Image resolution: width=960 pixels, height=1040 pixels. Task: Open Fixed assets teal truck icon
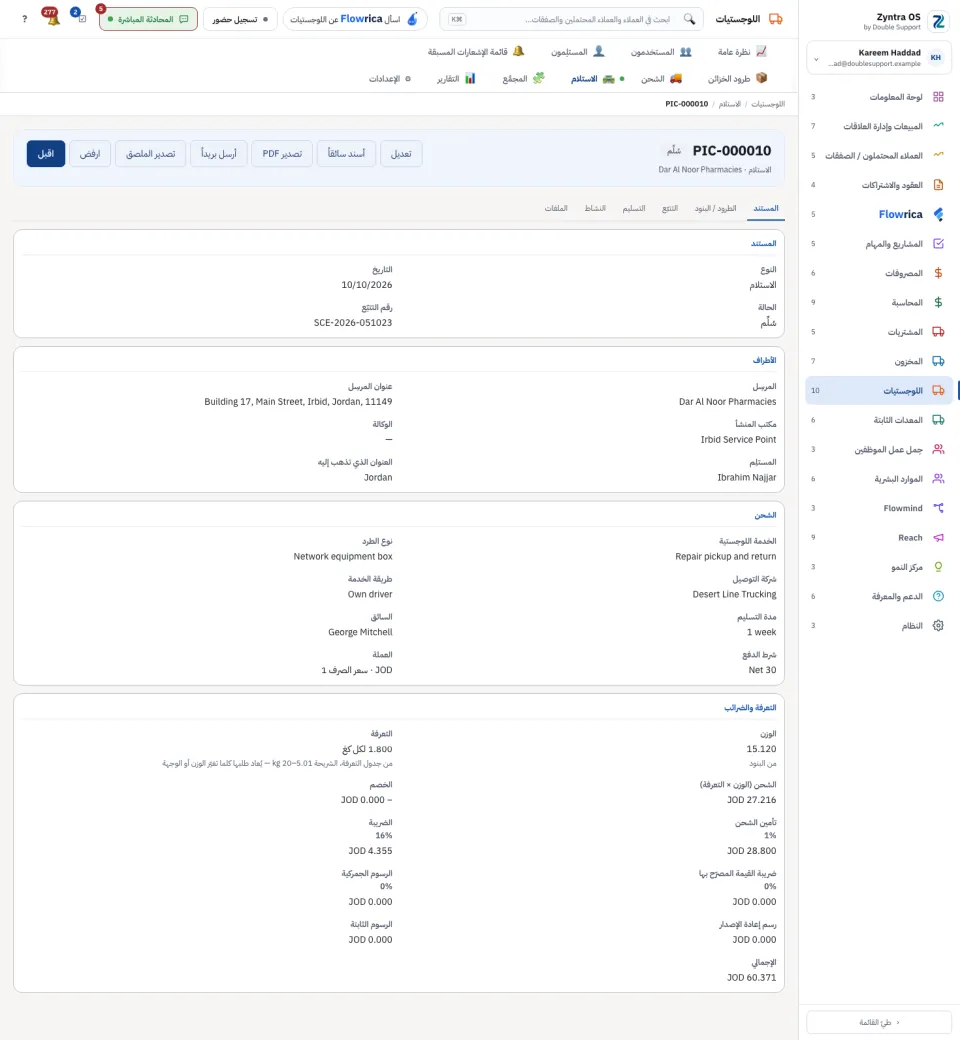pos(938,420)
